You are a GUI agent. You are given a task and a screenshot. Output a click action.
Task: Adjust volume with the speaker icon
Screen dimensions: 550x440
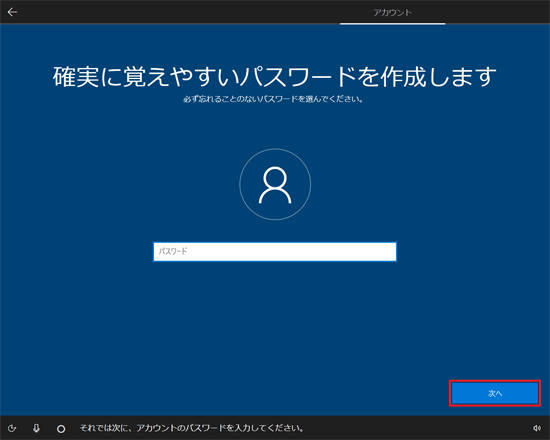point(537,428)
